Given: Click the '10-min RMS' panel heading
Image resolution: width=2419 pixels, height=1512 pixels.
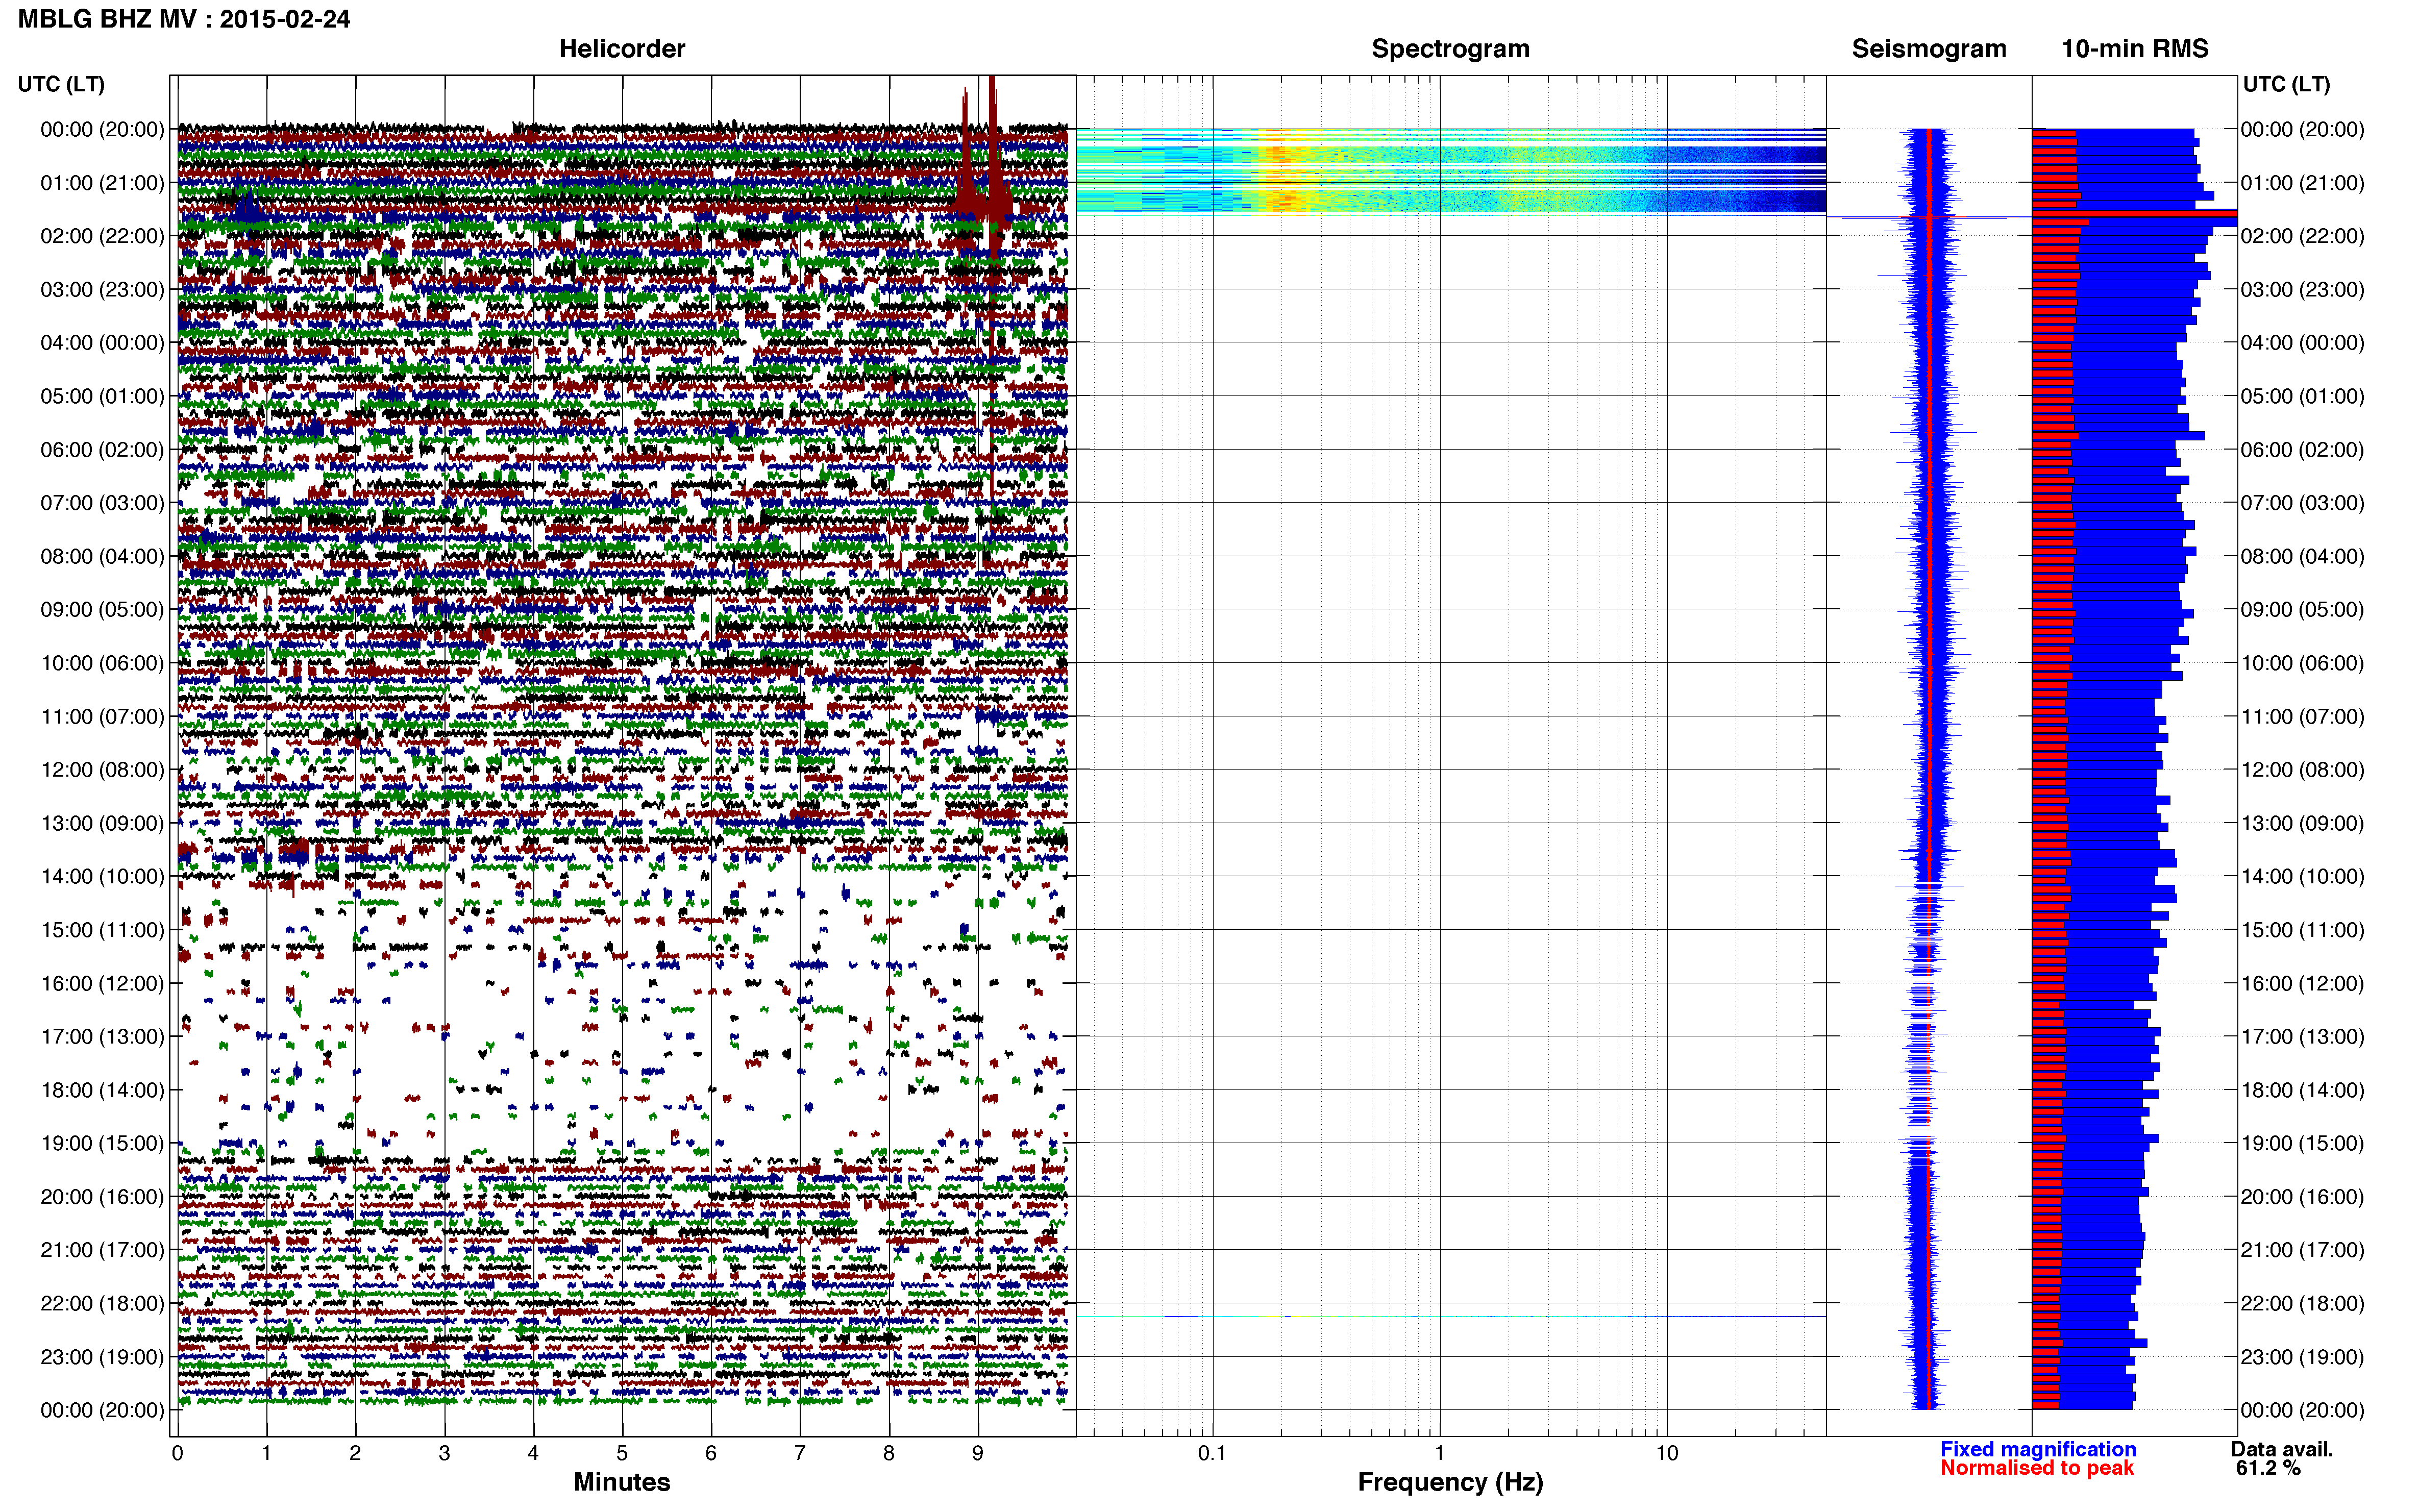Looking at the screenshot, I should pos(2135,49).
